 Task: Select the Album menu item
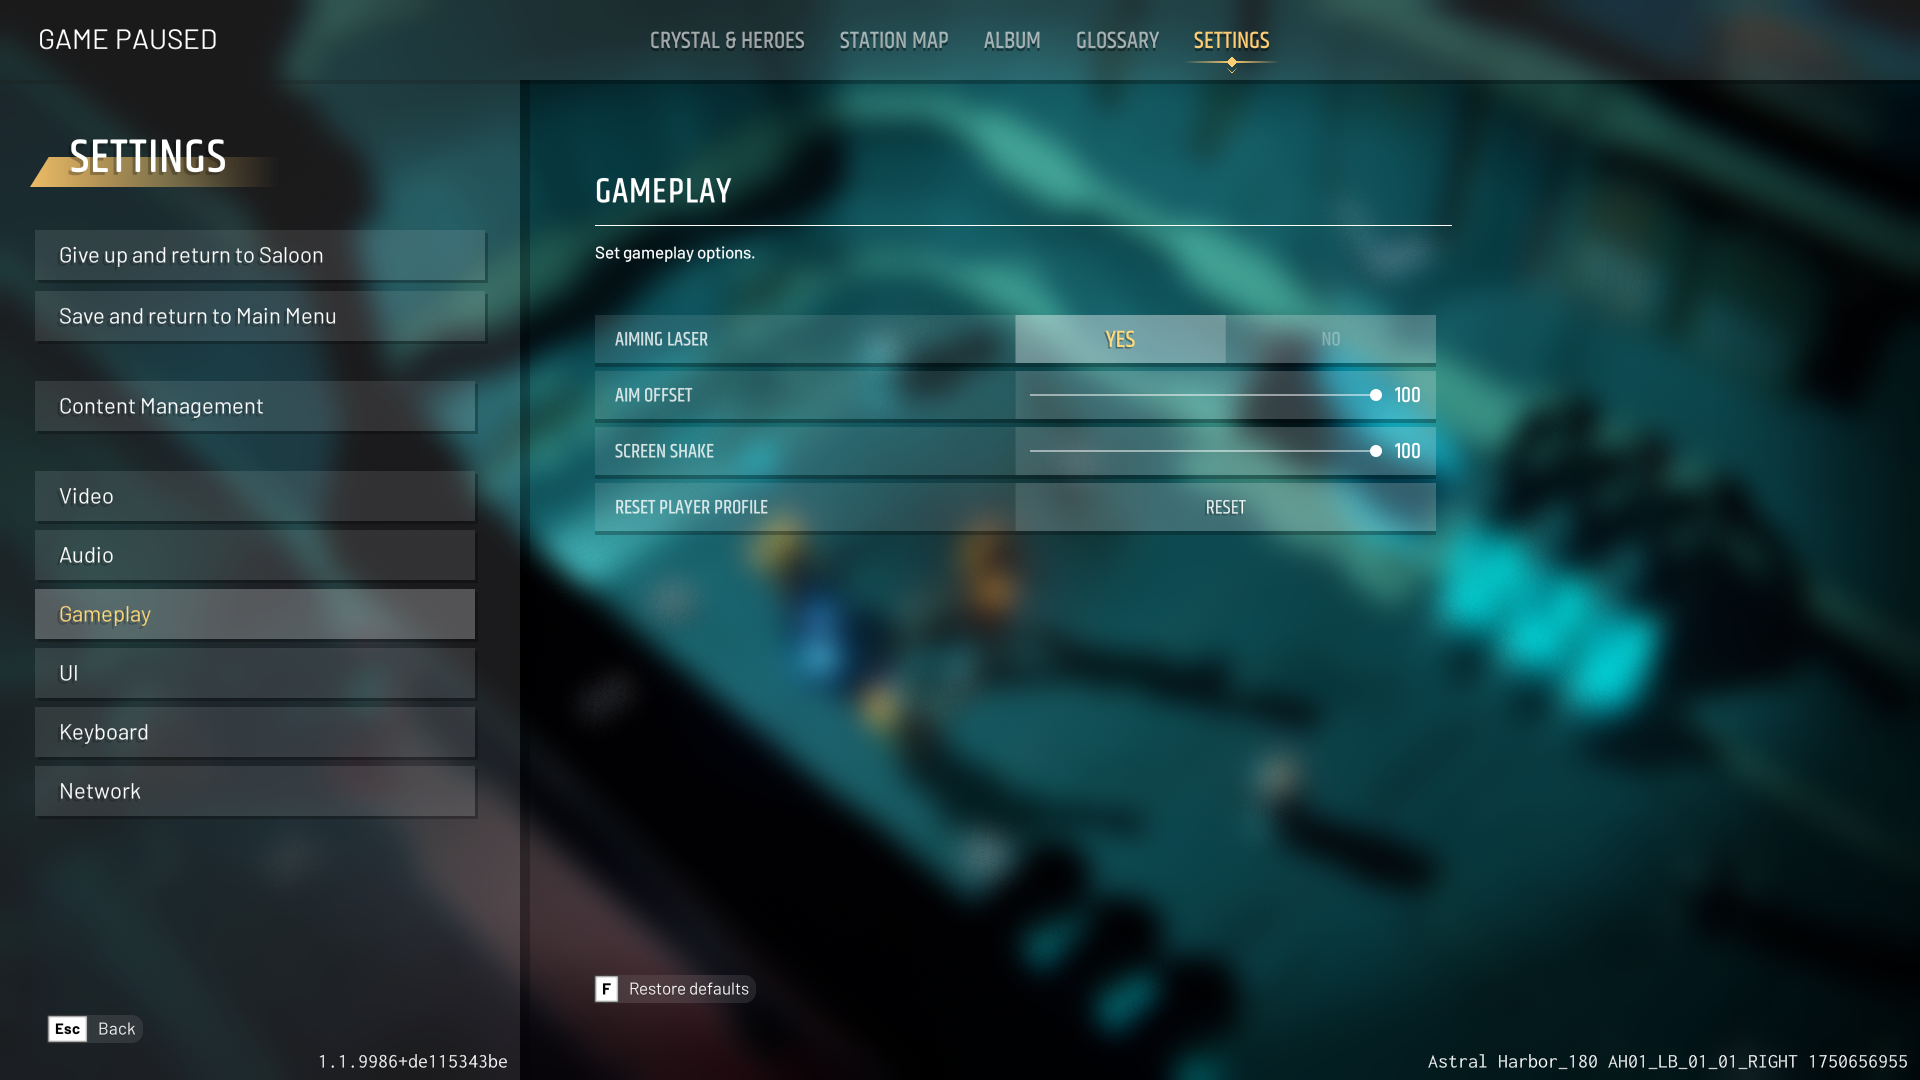[x=1011, y=38]
